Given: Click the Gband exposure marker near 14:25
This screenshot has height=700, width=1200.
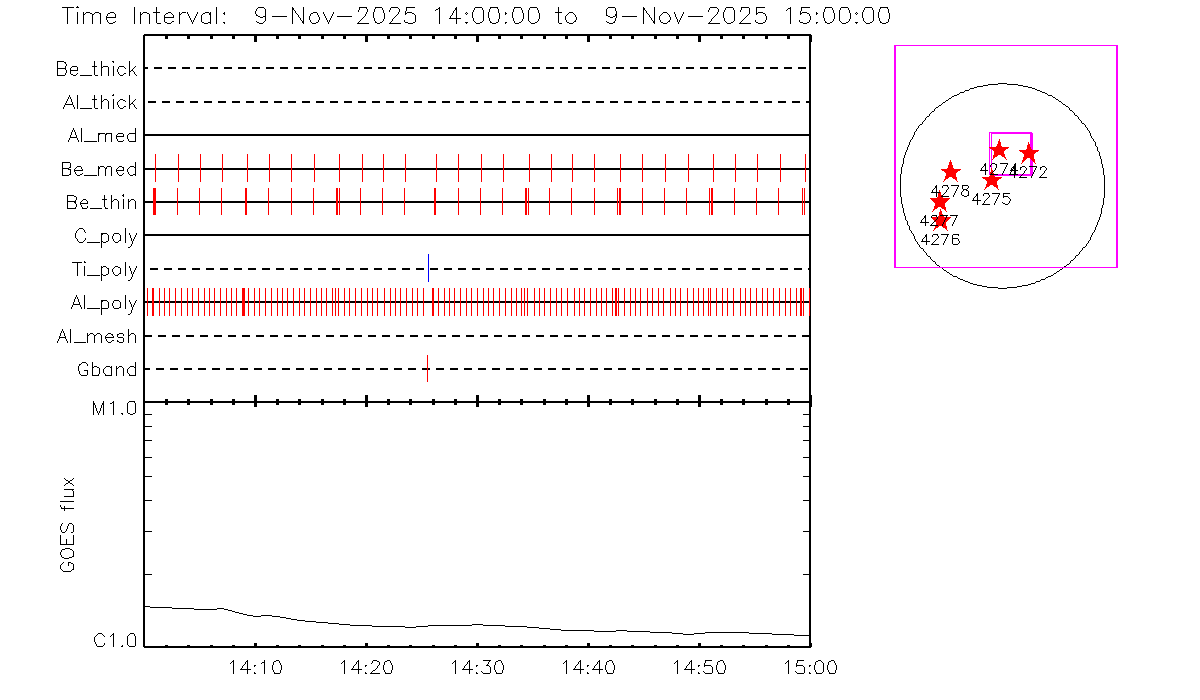Looking at the screenshot, I should tap(427, 368).
